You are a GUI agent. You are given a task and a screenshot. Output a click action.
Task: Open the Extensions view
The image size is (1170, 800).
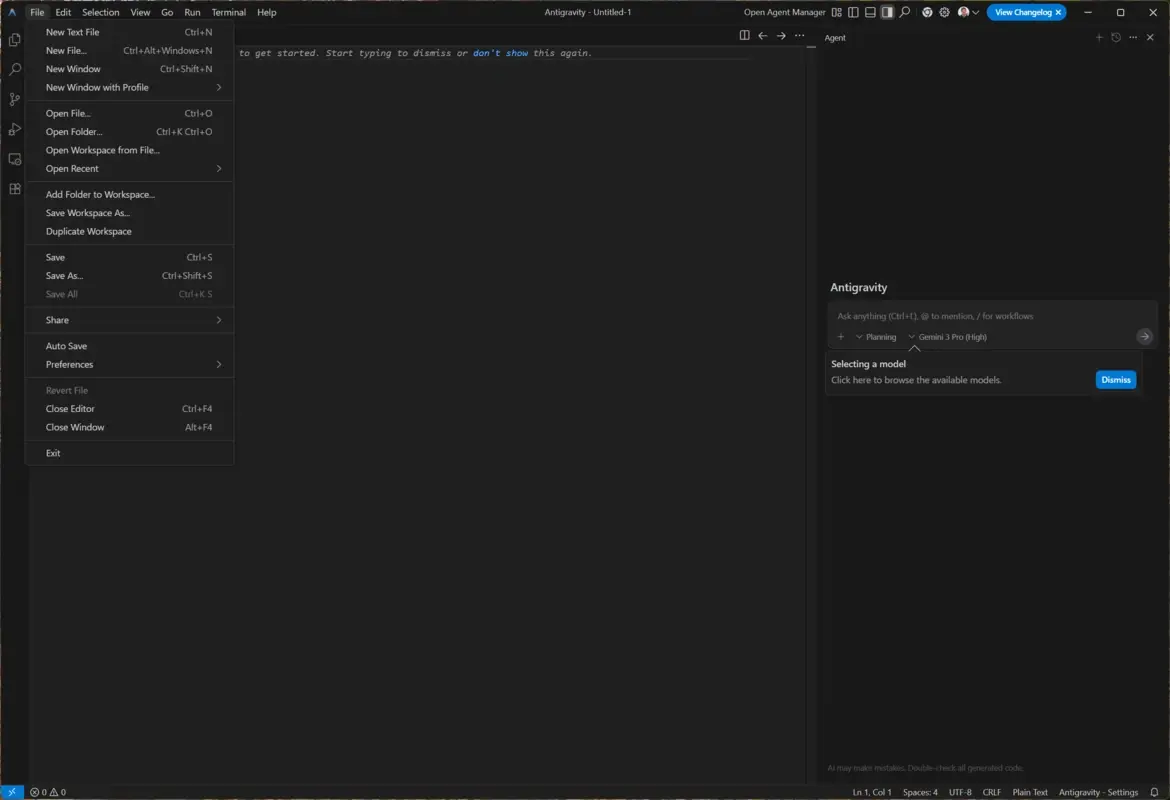(x=14, y=188)
